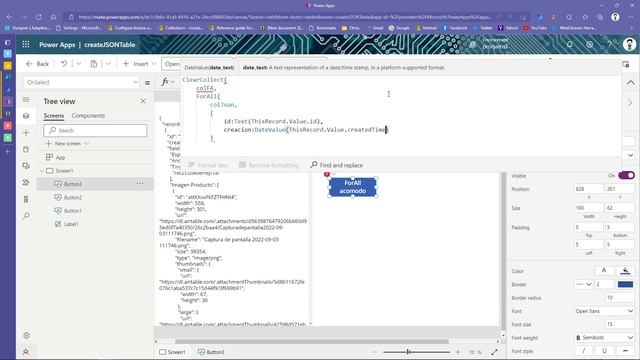Open the Media pane icon

click(26, 166)
